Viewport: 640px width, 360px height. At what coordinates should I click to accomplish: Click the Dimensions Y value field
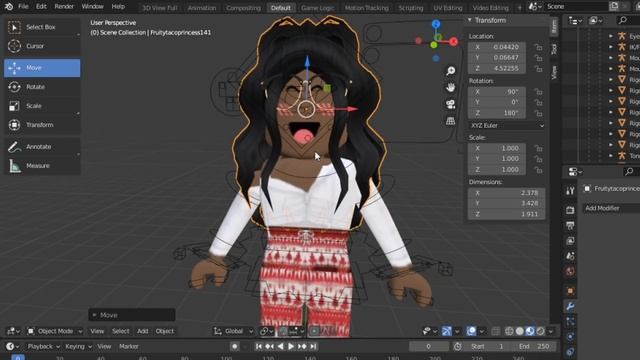click(507, 203)
